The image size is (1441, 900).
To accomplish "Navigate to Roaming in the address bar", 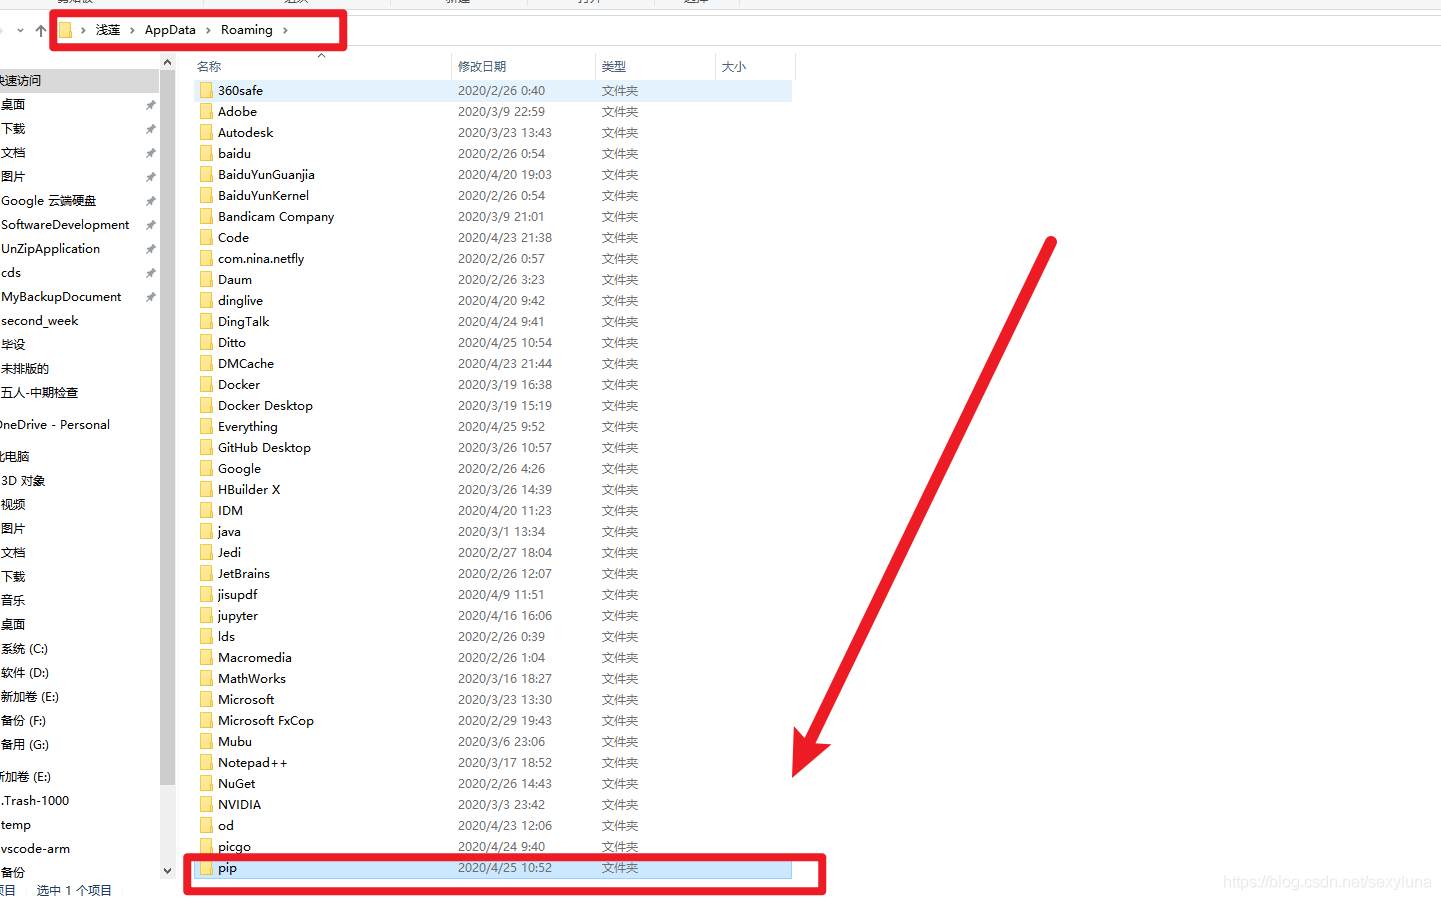I will (247, 30).
